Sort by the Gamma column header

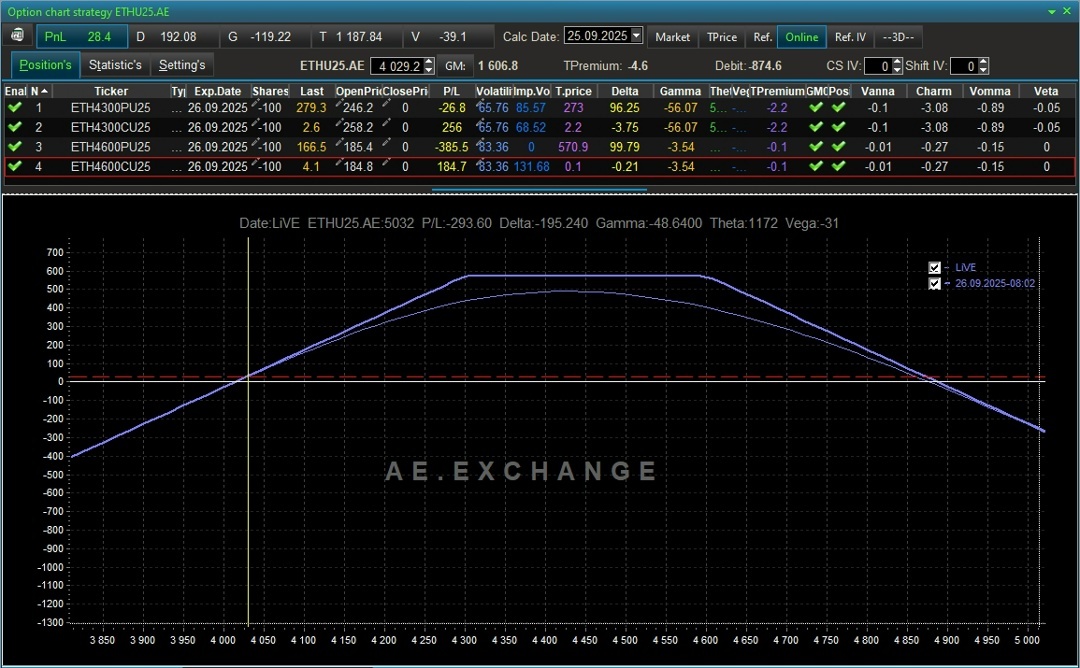[680, 91]
